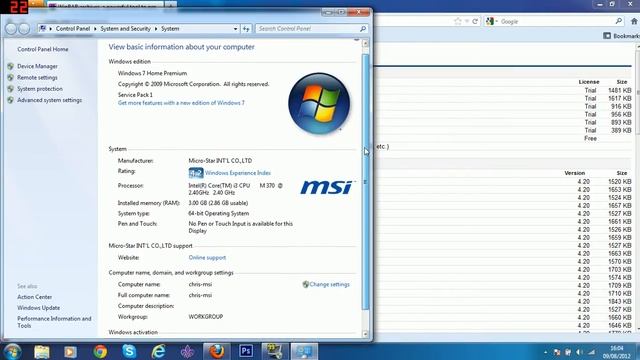
Task: Click the screen recorder taskbar icon
Action: [275, 351]
